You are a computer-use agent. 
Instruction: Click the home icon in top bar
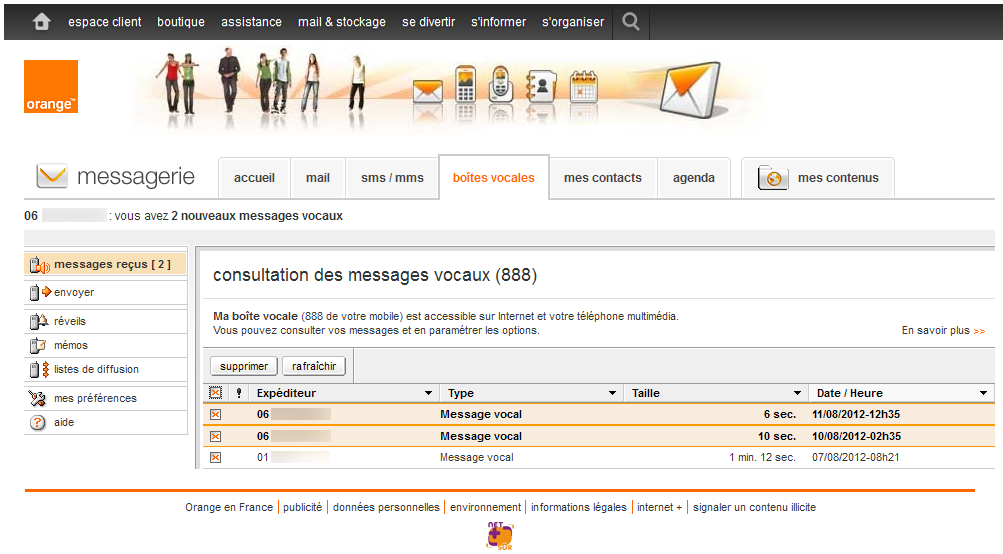41,21
